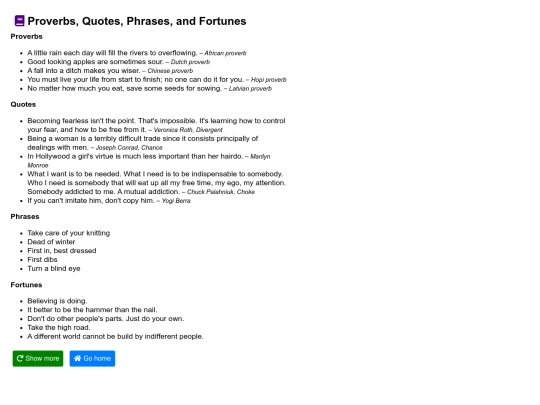Screen dimensions: 540x405
Task: Click the house icon in Go home
Action: (77, 359)
